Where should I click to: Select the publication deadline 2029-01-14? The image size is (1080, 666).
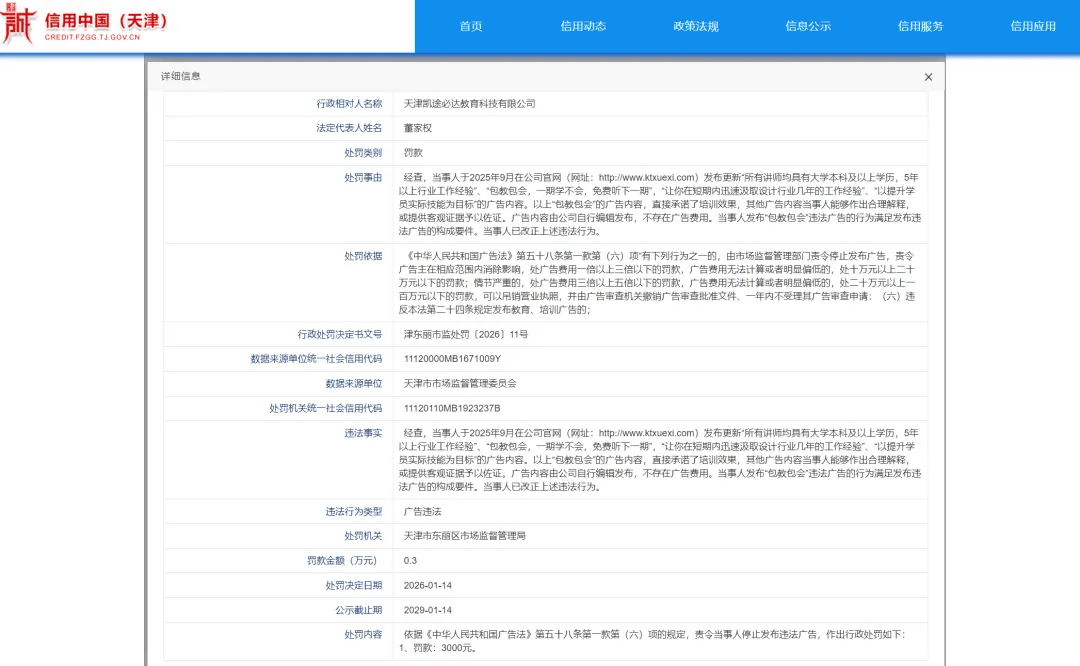pyautogui.click(x=427, y=610)
